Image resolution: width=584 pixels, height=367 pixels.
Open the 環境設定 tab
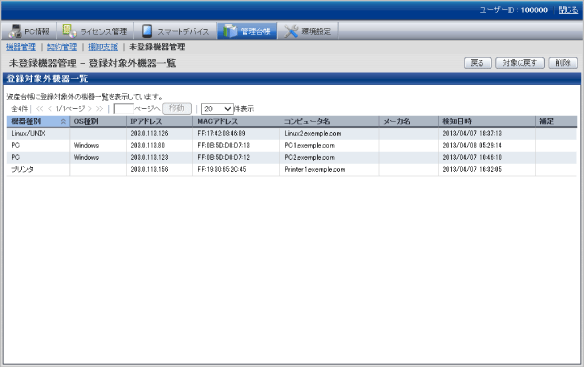(308, 31)
